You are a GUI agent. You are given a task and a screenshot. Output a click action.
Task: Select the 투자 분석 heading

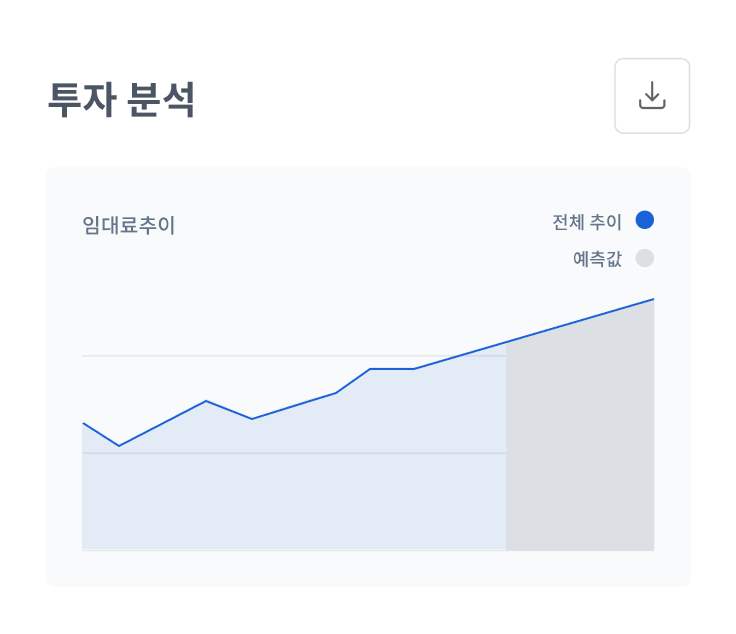(x=121, y=100)
